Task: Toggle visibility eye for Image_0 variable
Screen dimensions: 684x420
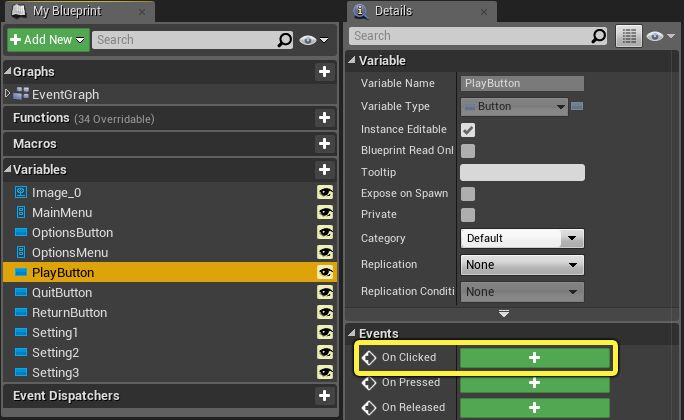Action: [x=325, y=192]
